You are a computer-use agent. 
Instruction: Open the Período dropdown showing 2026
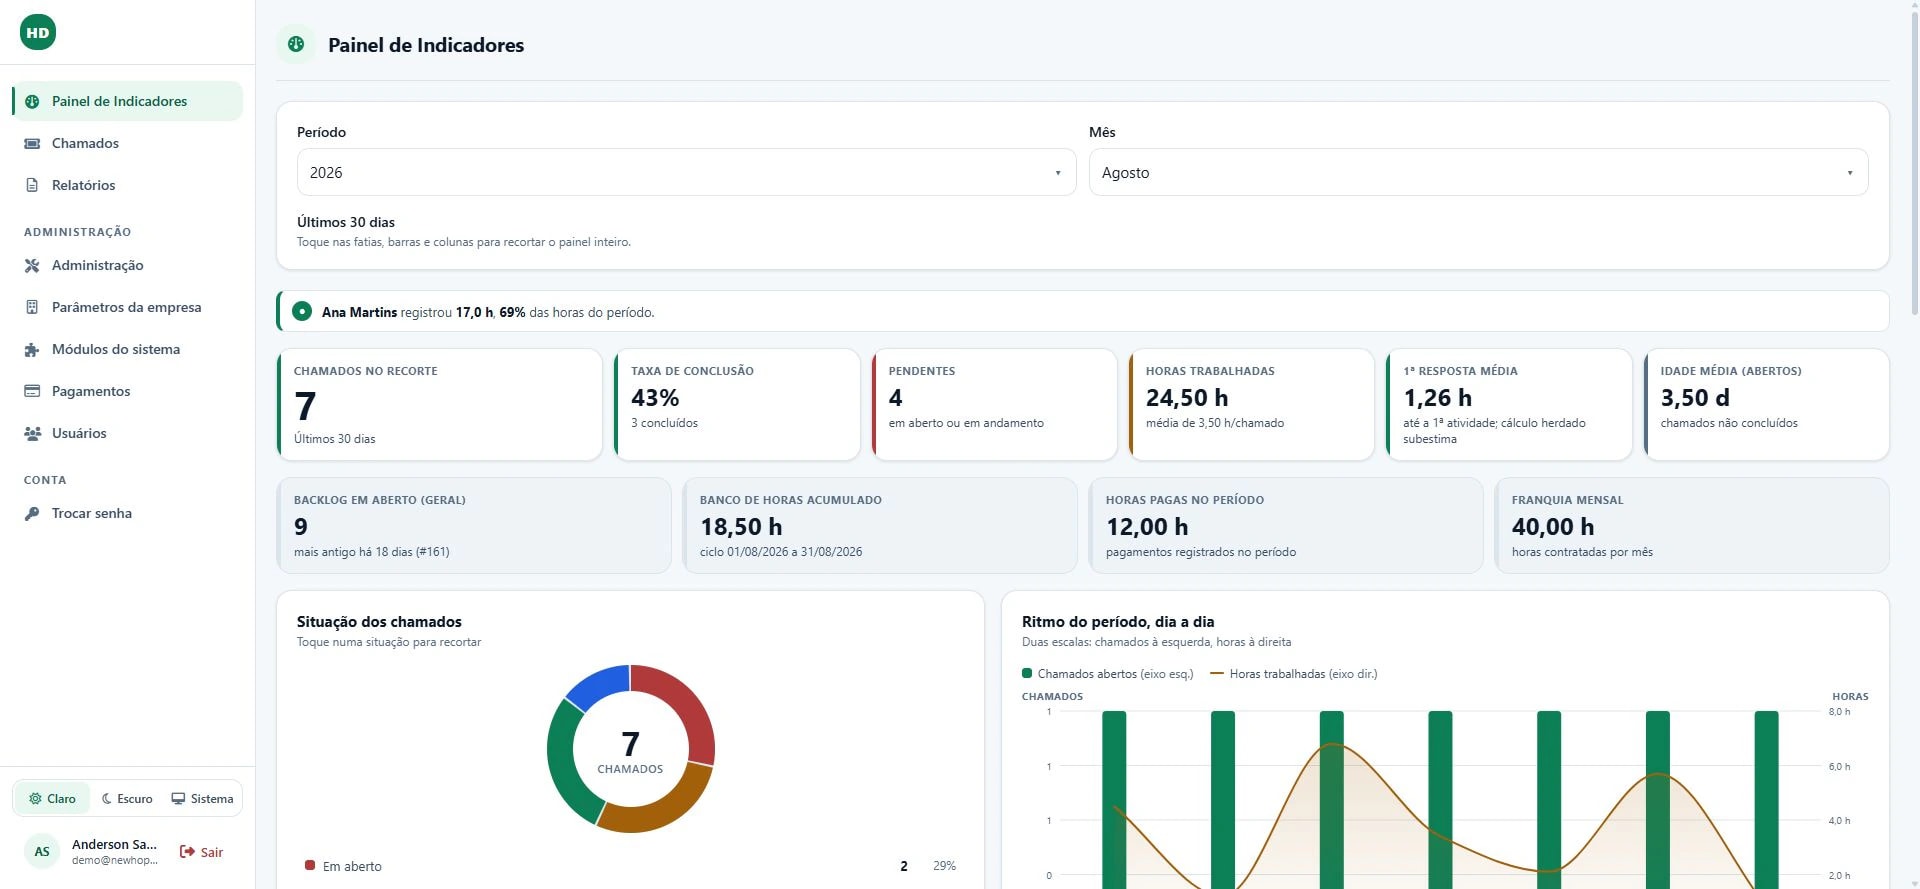686,172
